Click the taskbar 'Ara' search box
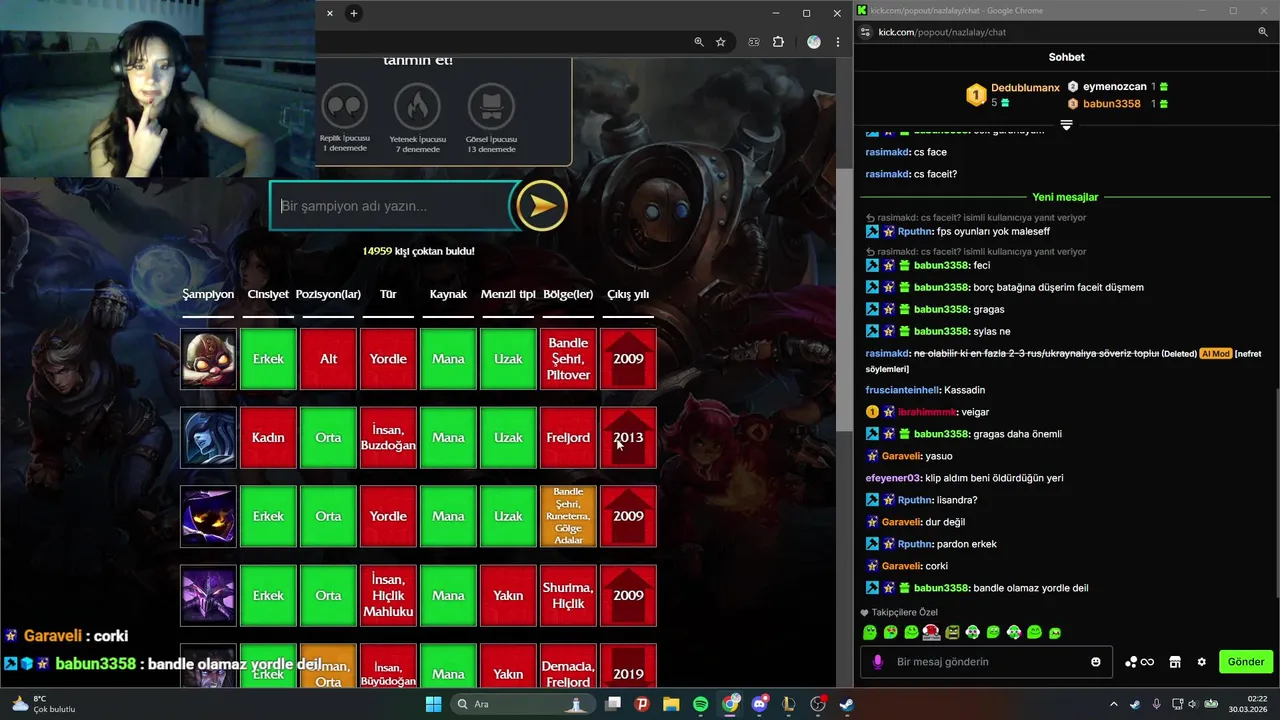Viewport: 1280px width, 720px height. coord(523,704)
